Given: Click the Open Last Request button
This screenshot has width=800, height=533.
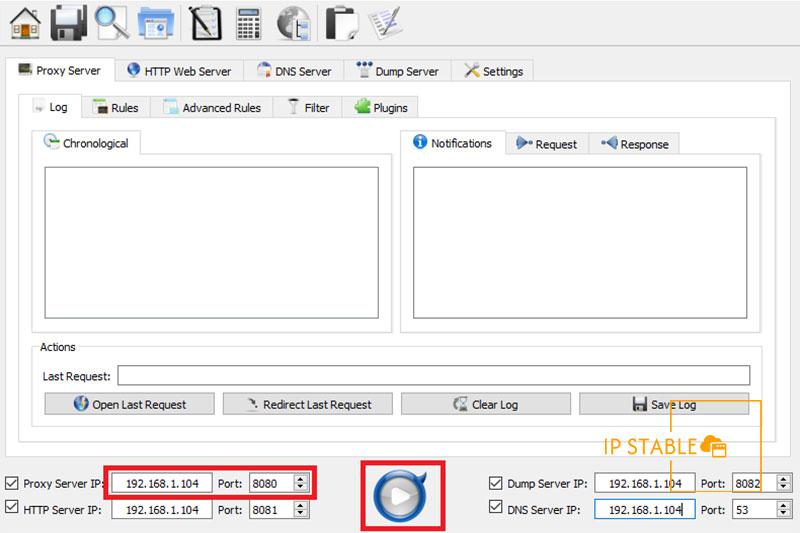Looking at the screenshot, I should 130,404.
